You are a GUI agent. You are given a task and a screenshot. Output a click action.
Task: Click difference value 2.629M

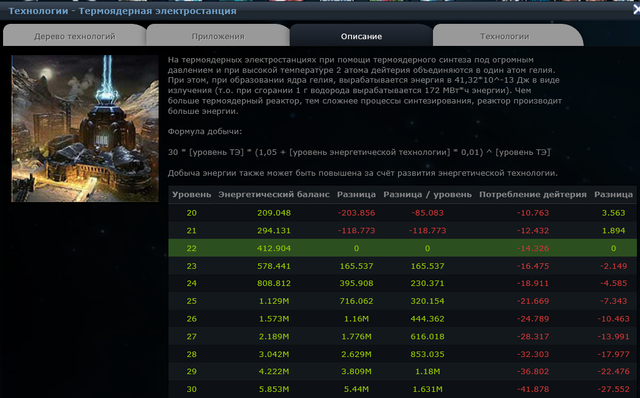pyautogui.click(x=356, y=354)
